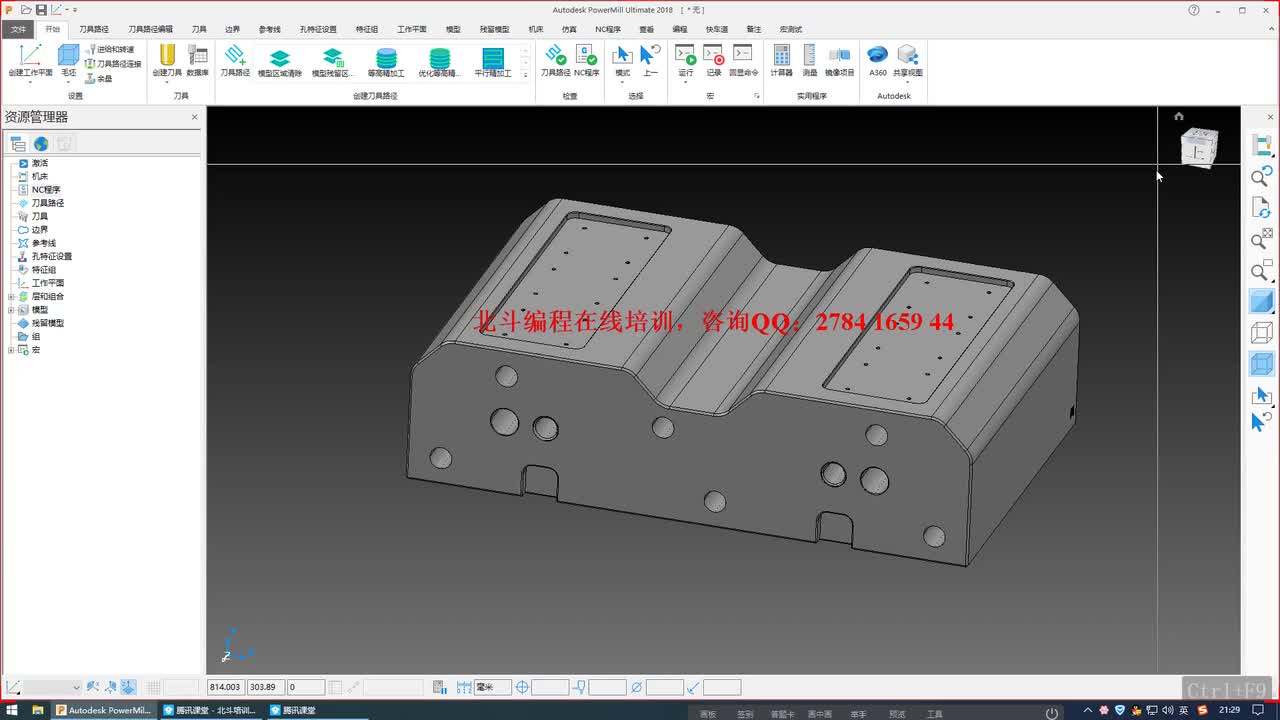
Task: Select 等高精加工 strategy
Action: (386, 62)
